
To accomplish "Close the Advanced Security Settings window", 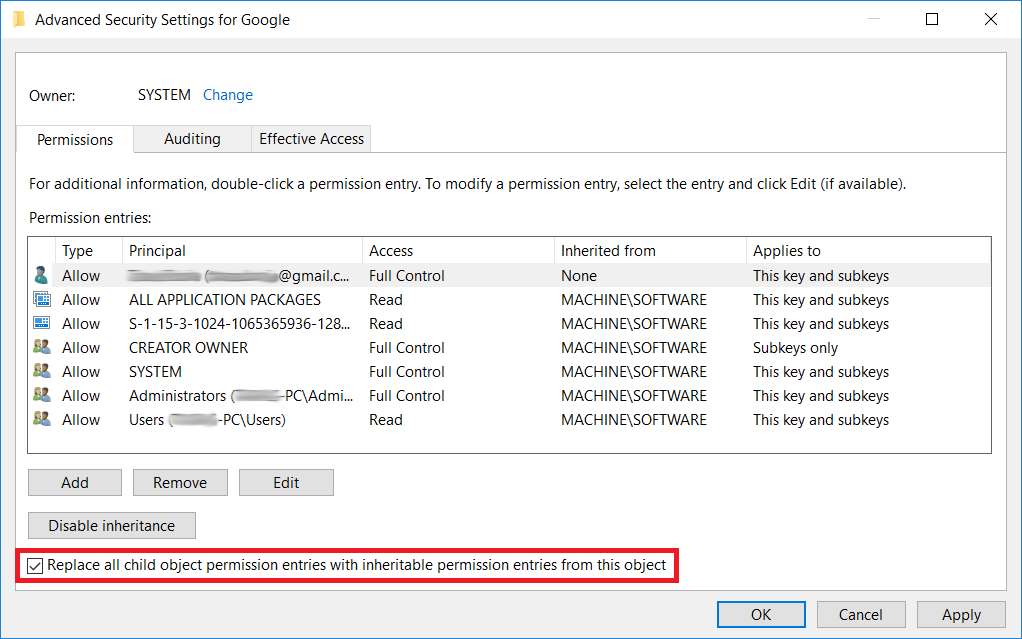I will click(991, 19).
